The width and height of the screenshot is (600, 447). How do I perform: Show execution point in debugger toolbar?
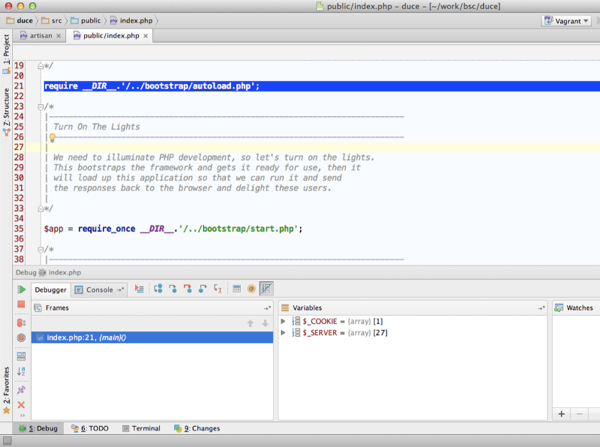[139, 289]
